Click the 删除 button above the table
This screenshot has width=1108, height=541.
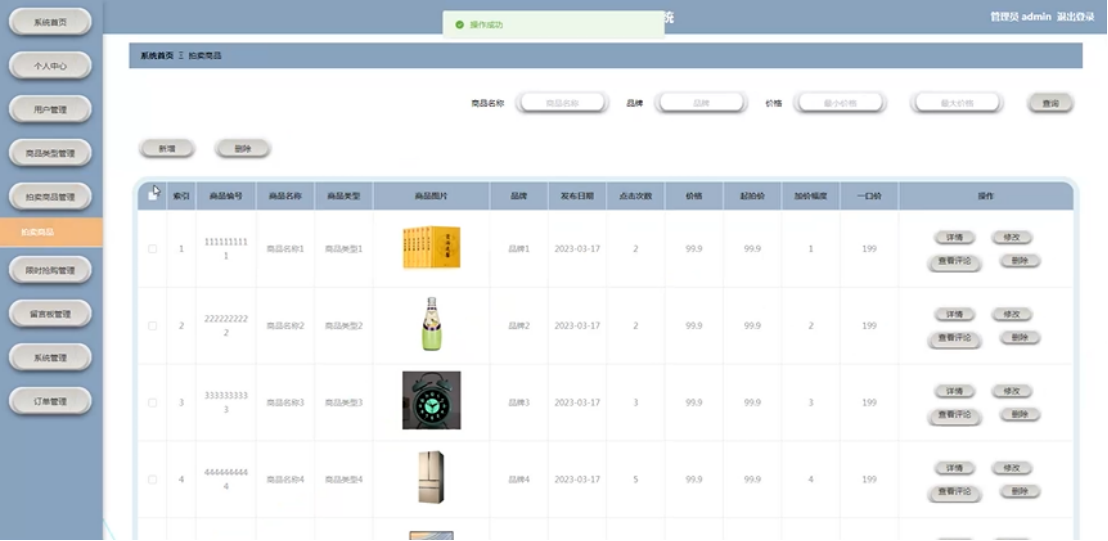coord(242,149)
